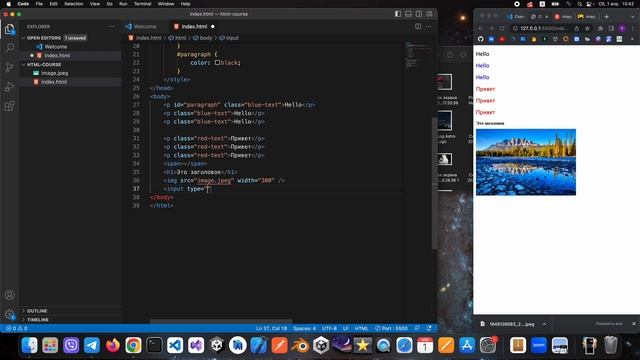This screenshot has width=640, height=360.
Task: Open the Chrome extensions puzzle icon
Action: pos(600,28)
